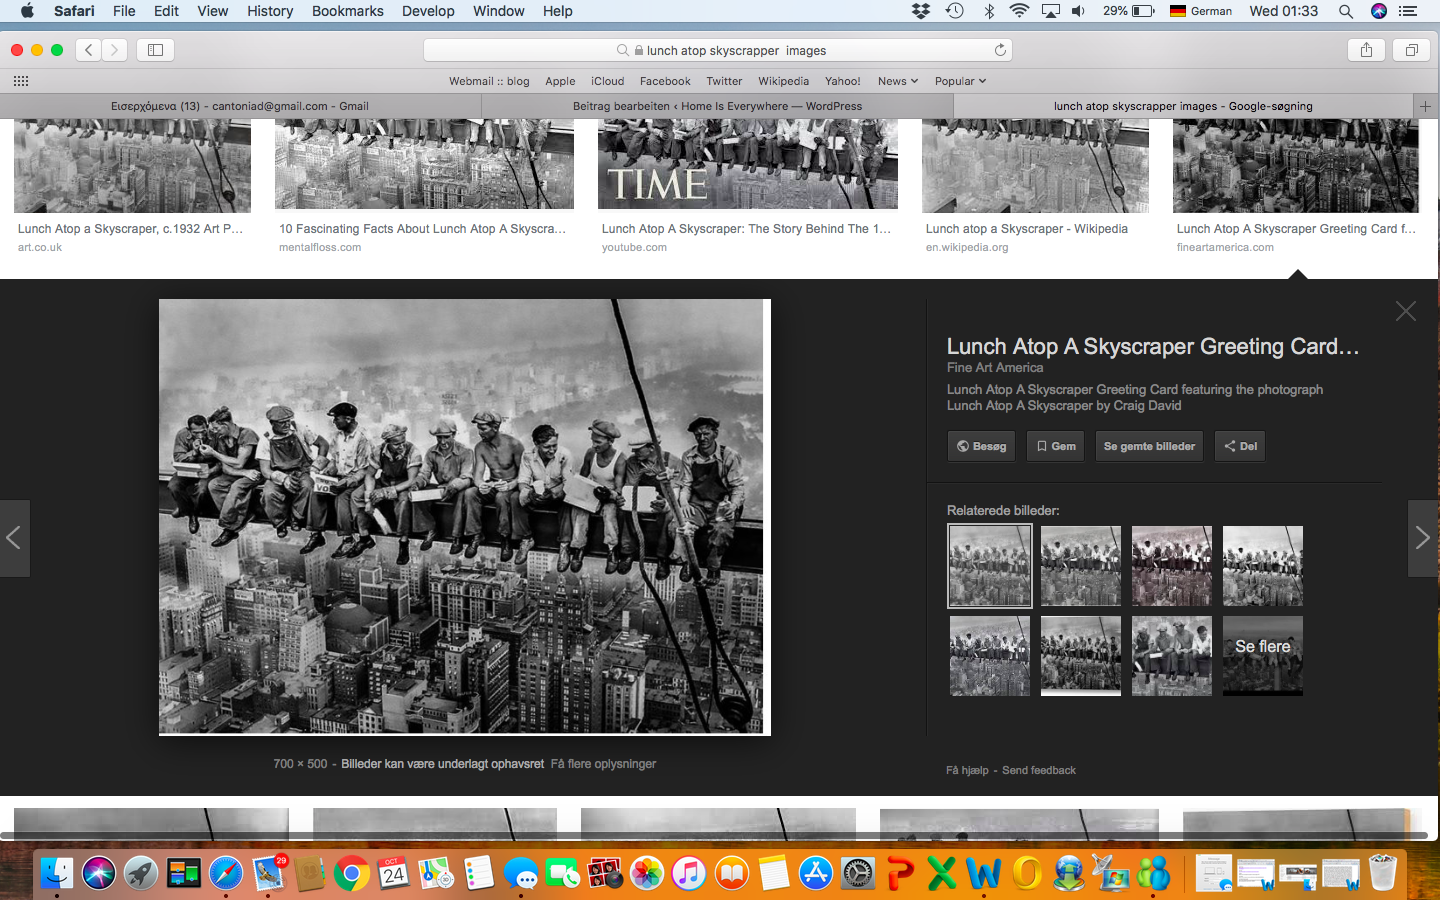Screen dimensions: 1440x900
Task: Close the image preview panel with X
Action: coord(1405,311)
